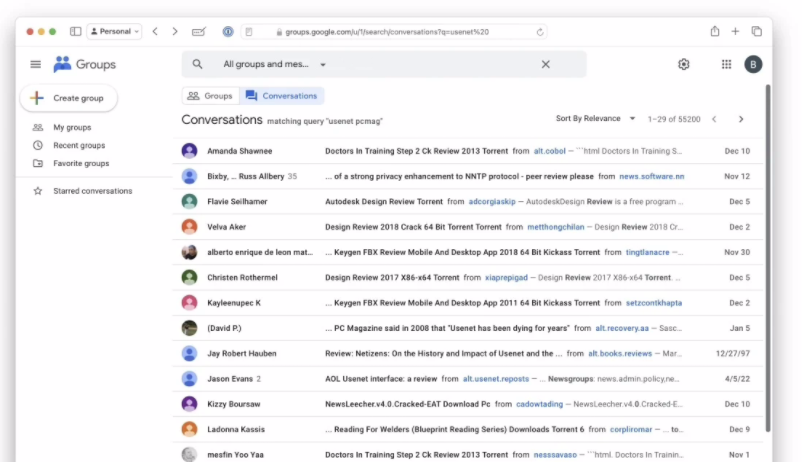
Task: Open the cadowtading group link
Action: 539,404
